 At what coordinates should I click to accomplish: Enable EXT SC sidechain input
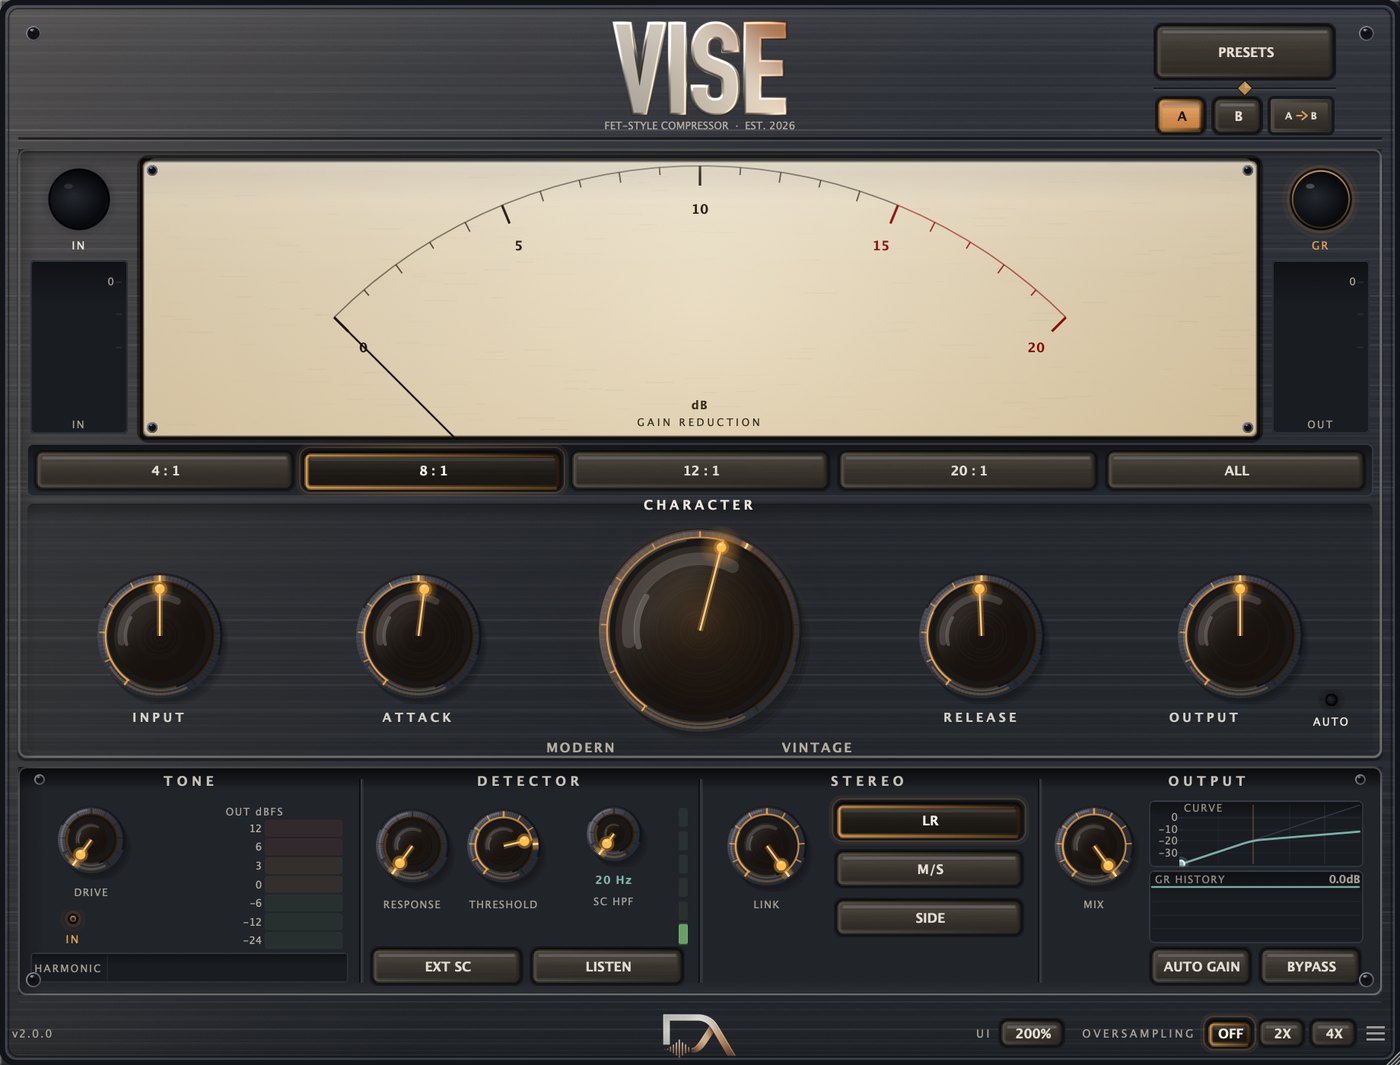(x=447, y=967)
